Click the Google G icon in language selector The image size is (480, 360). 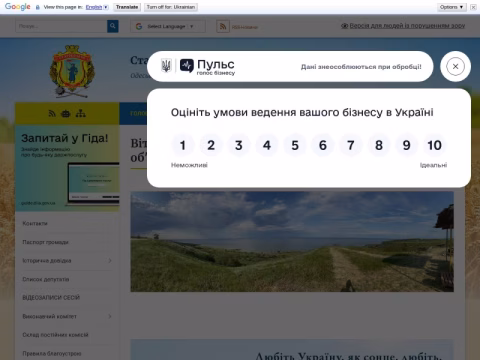click(x=139, y=26)
